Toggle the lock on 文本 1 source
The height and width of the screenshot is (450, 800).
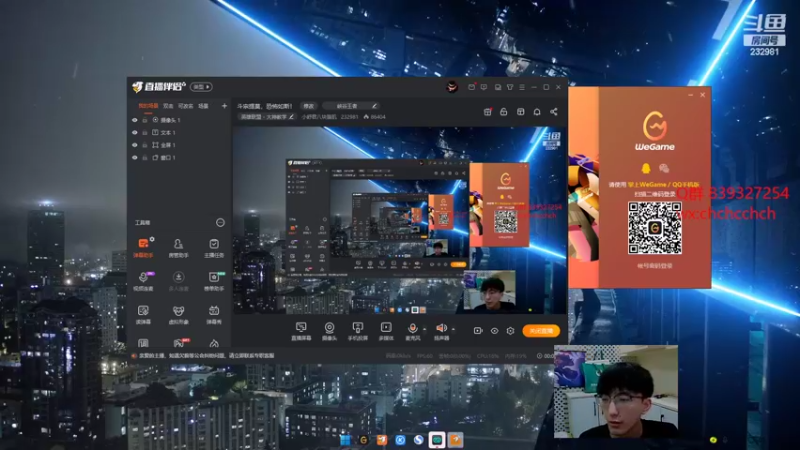pyautogui.click(x=145, y=133)
